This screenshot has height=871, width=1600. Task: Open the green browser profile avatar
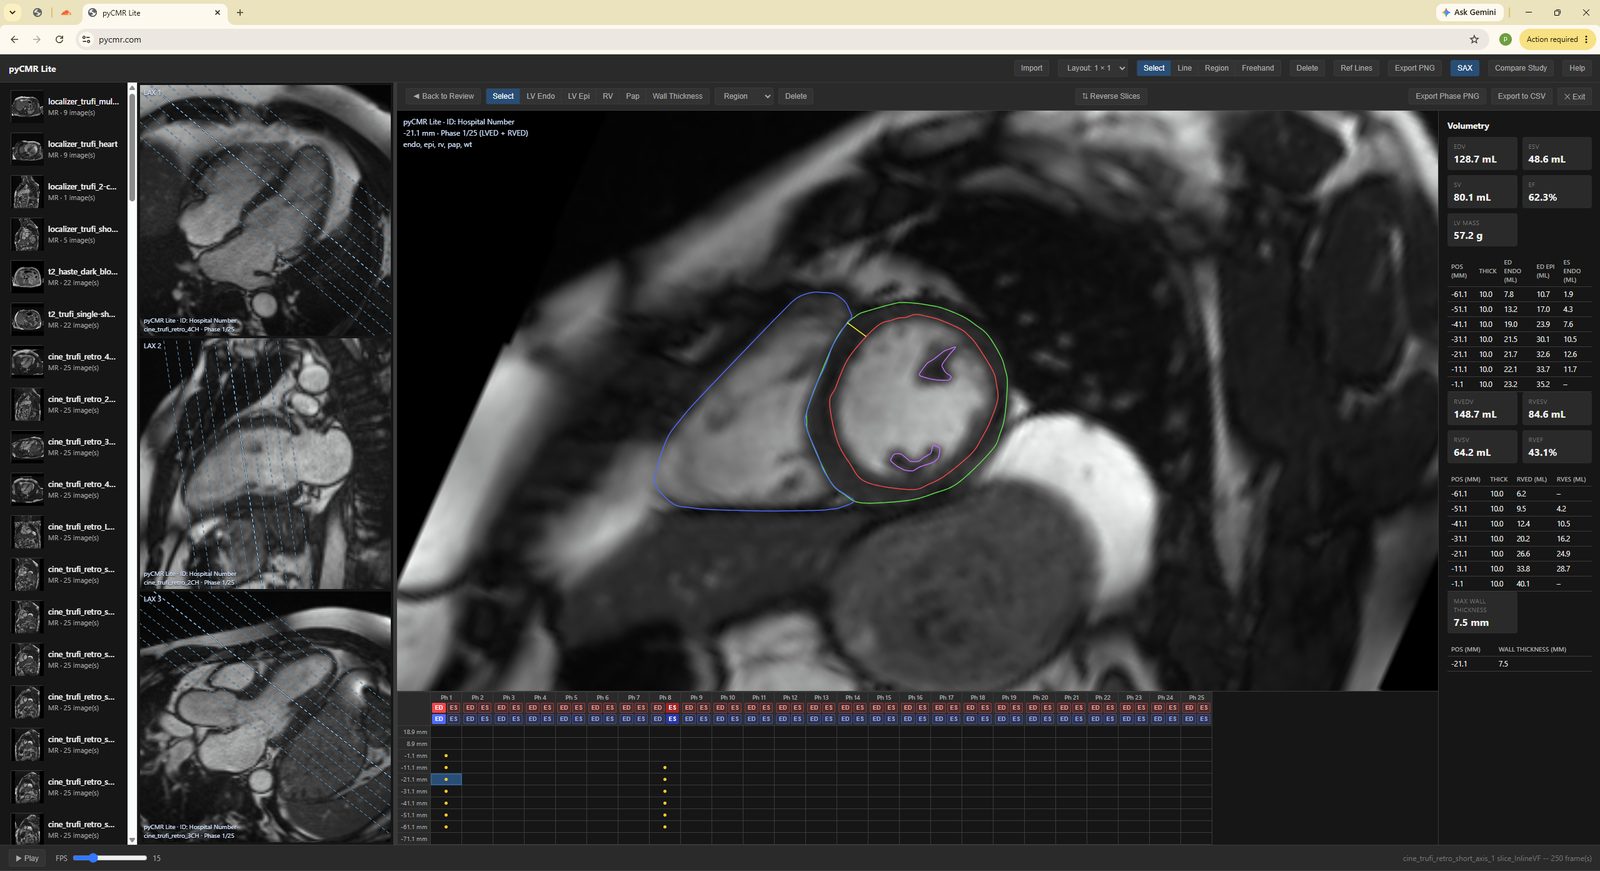(x=1505, y=39)
